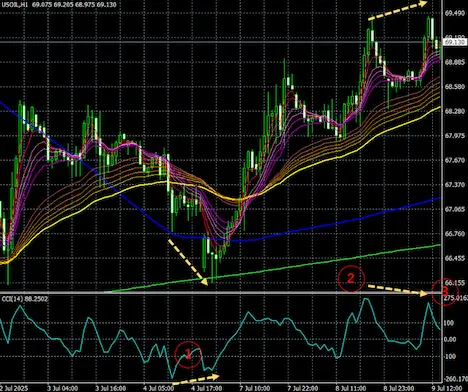Click the 66.760 price scale label
The image size is (468, 392).
pos(455,234)
